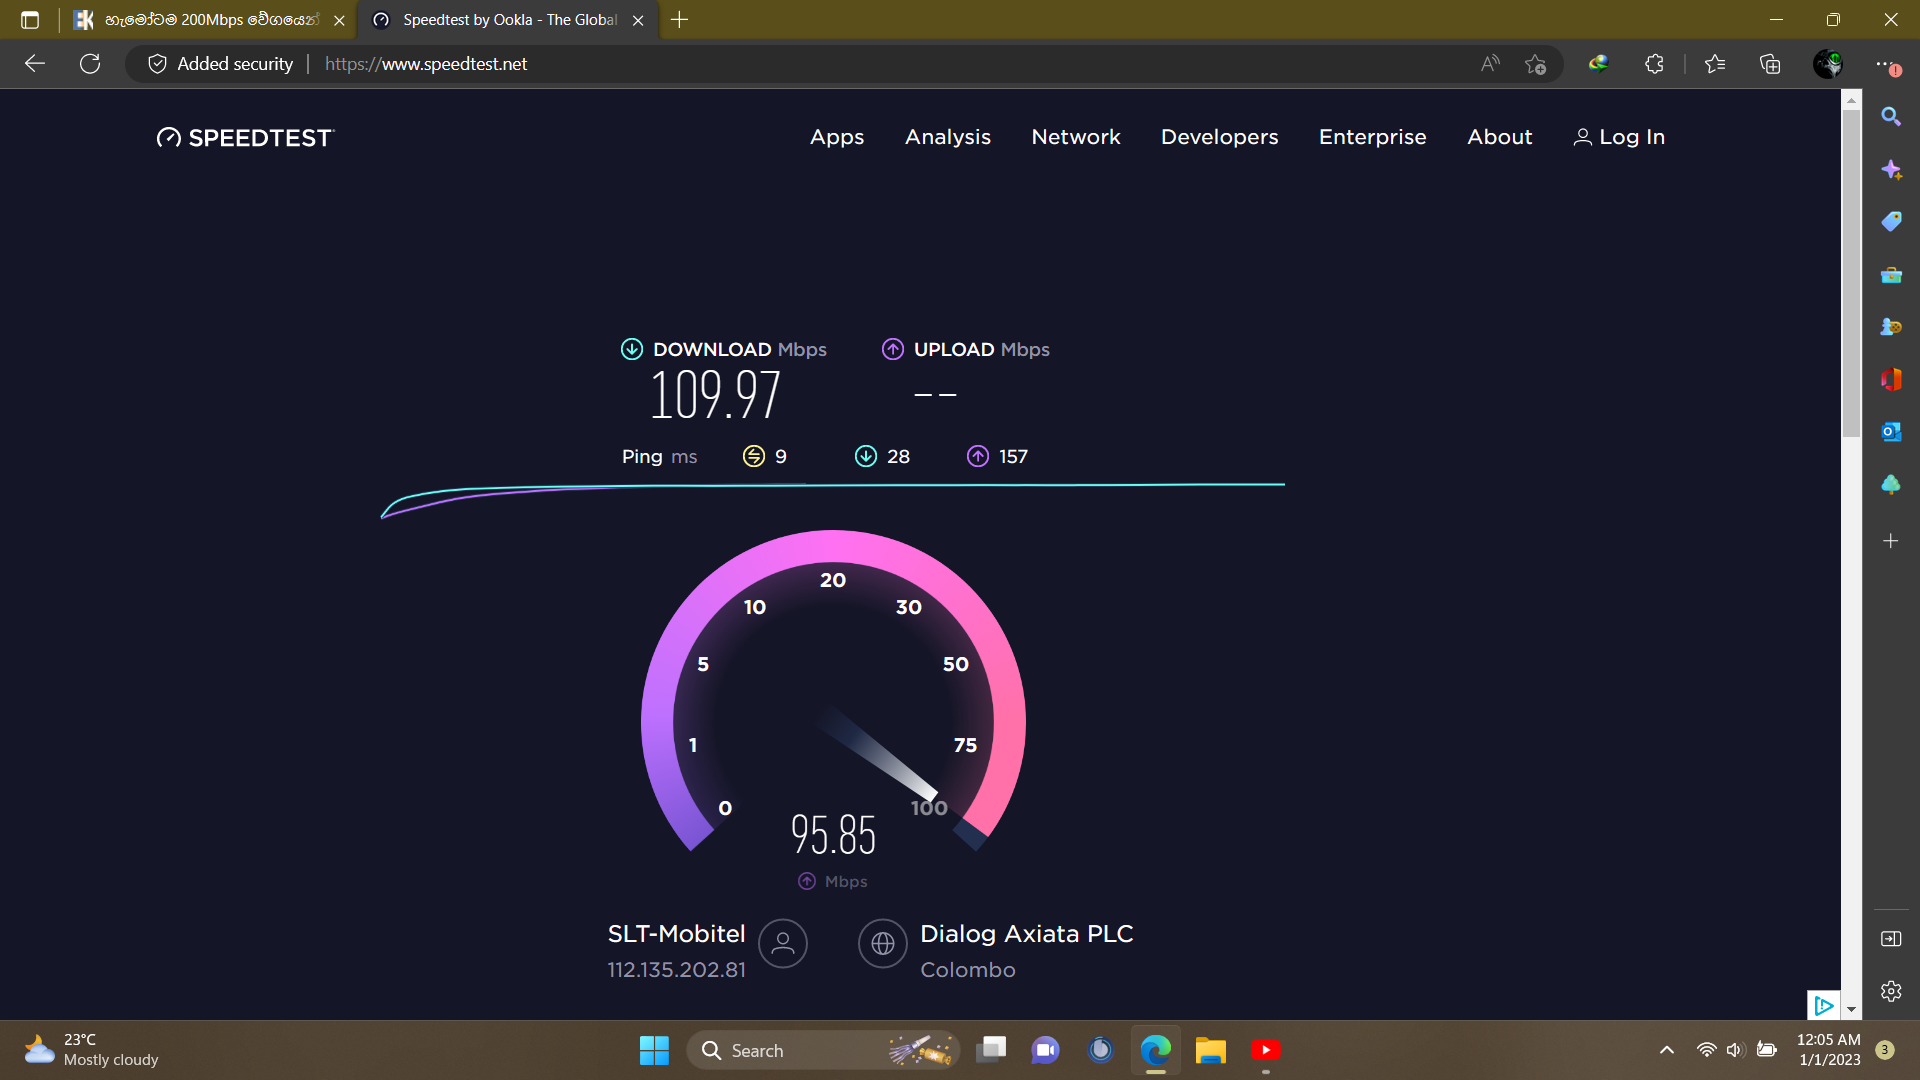Click the AdChoices icon at page bottom
The width and height of the screenshot is (1920, 1080).
click(1823, 1005)
